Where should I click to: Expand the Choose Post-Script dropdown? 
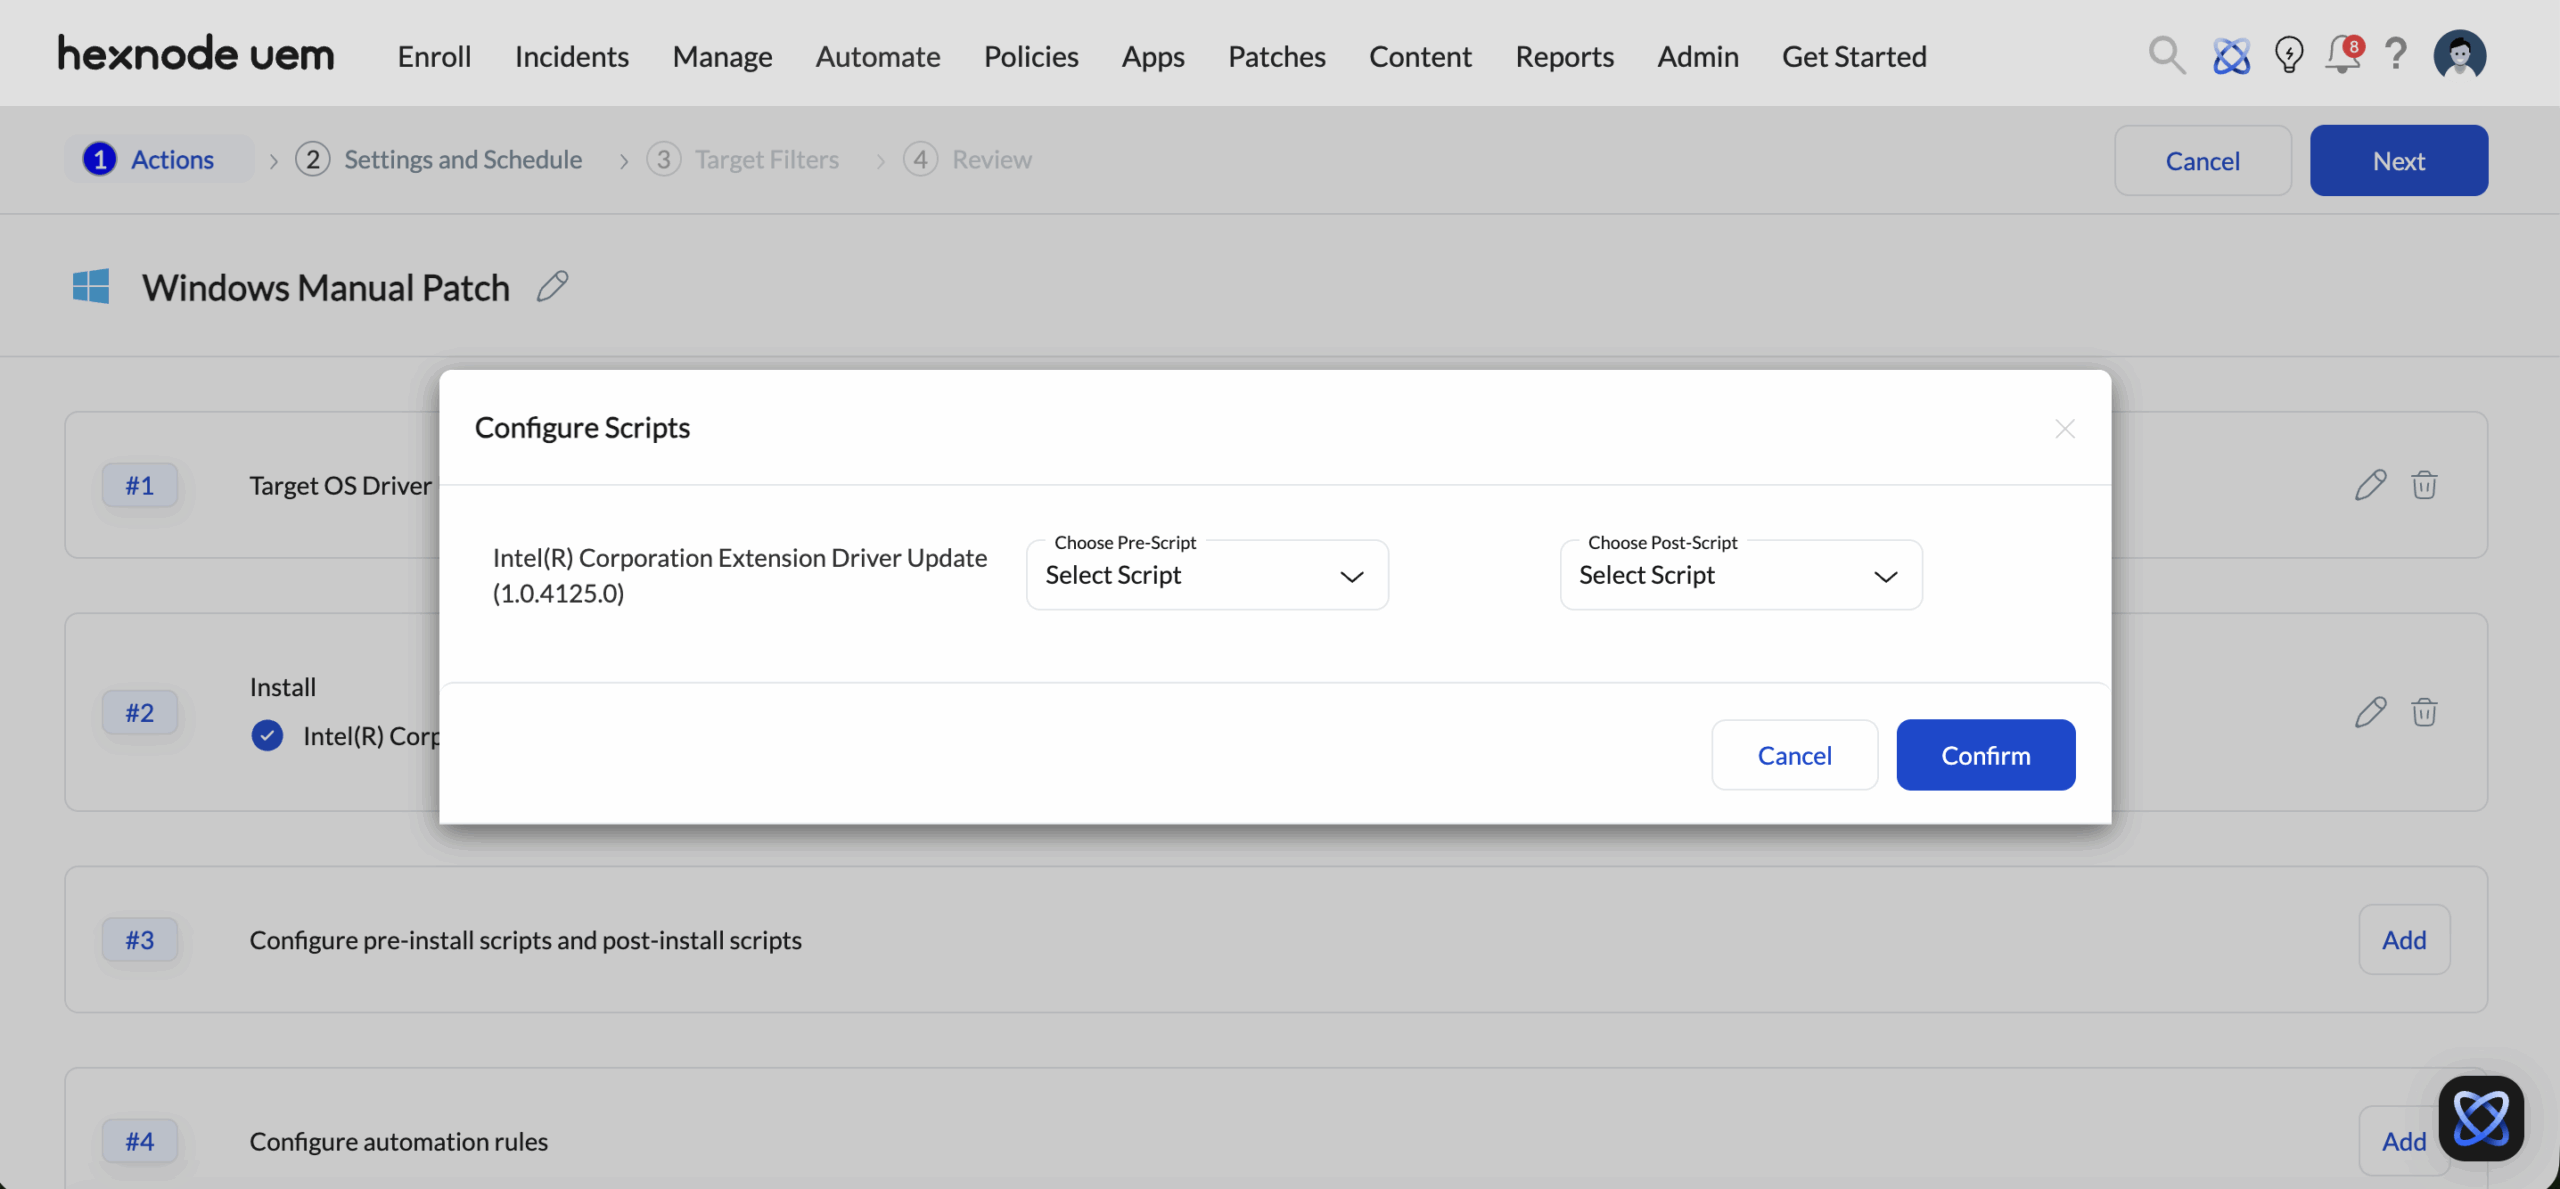[1741, 575]
